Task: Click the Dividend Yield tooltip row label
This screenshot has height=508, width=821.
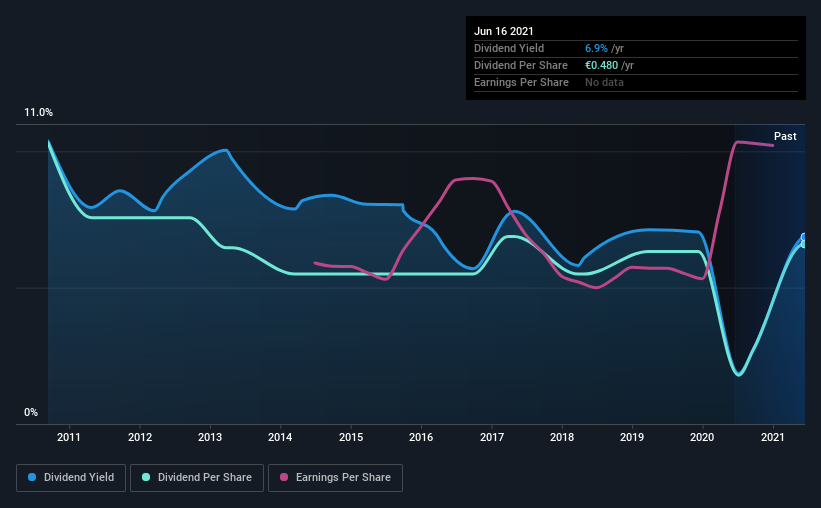Action: pyautogui.click(x=509, y=48)
